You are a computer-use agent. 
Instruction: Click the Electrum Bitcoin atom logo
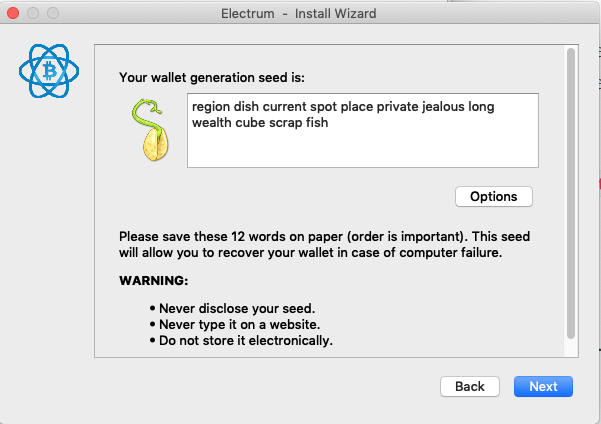[49, 71]
